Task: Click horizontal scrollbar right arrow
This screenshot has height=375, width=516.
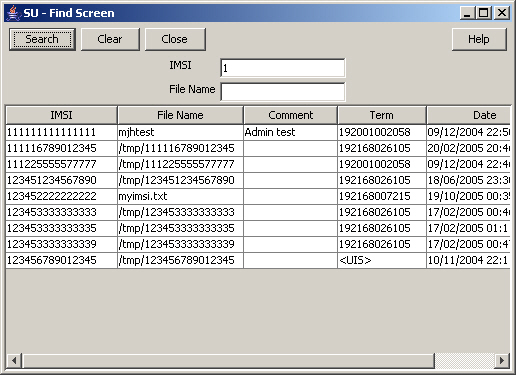Action: (x=502, y=360)
